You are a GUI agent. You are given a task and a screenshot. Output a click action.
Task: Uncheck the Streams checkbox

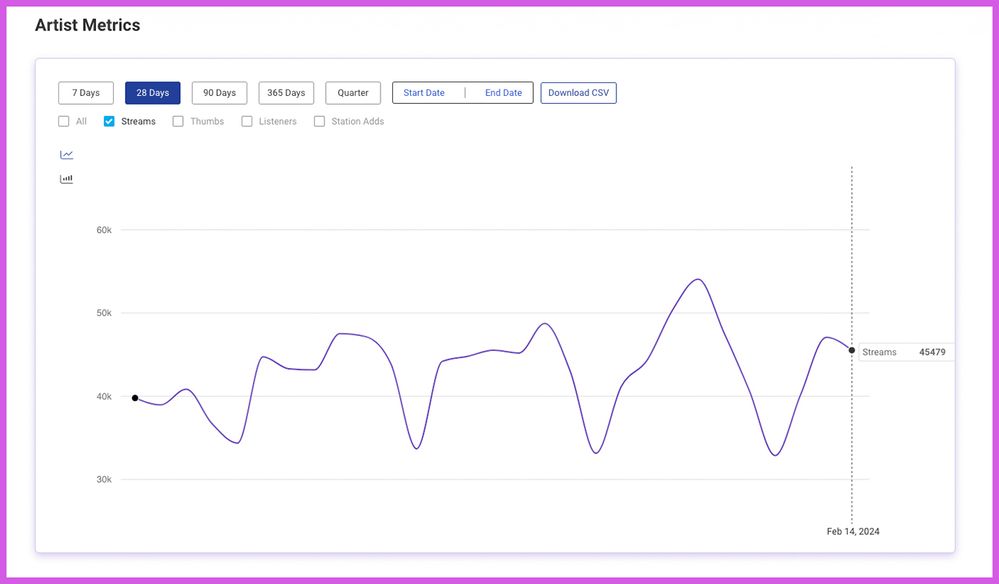pos(110,122)
